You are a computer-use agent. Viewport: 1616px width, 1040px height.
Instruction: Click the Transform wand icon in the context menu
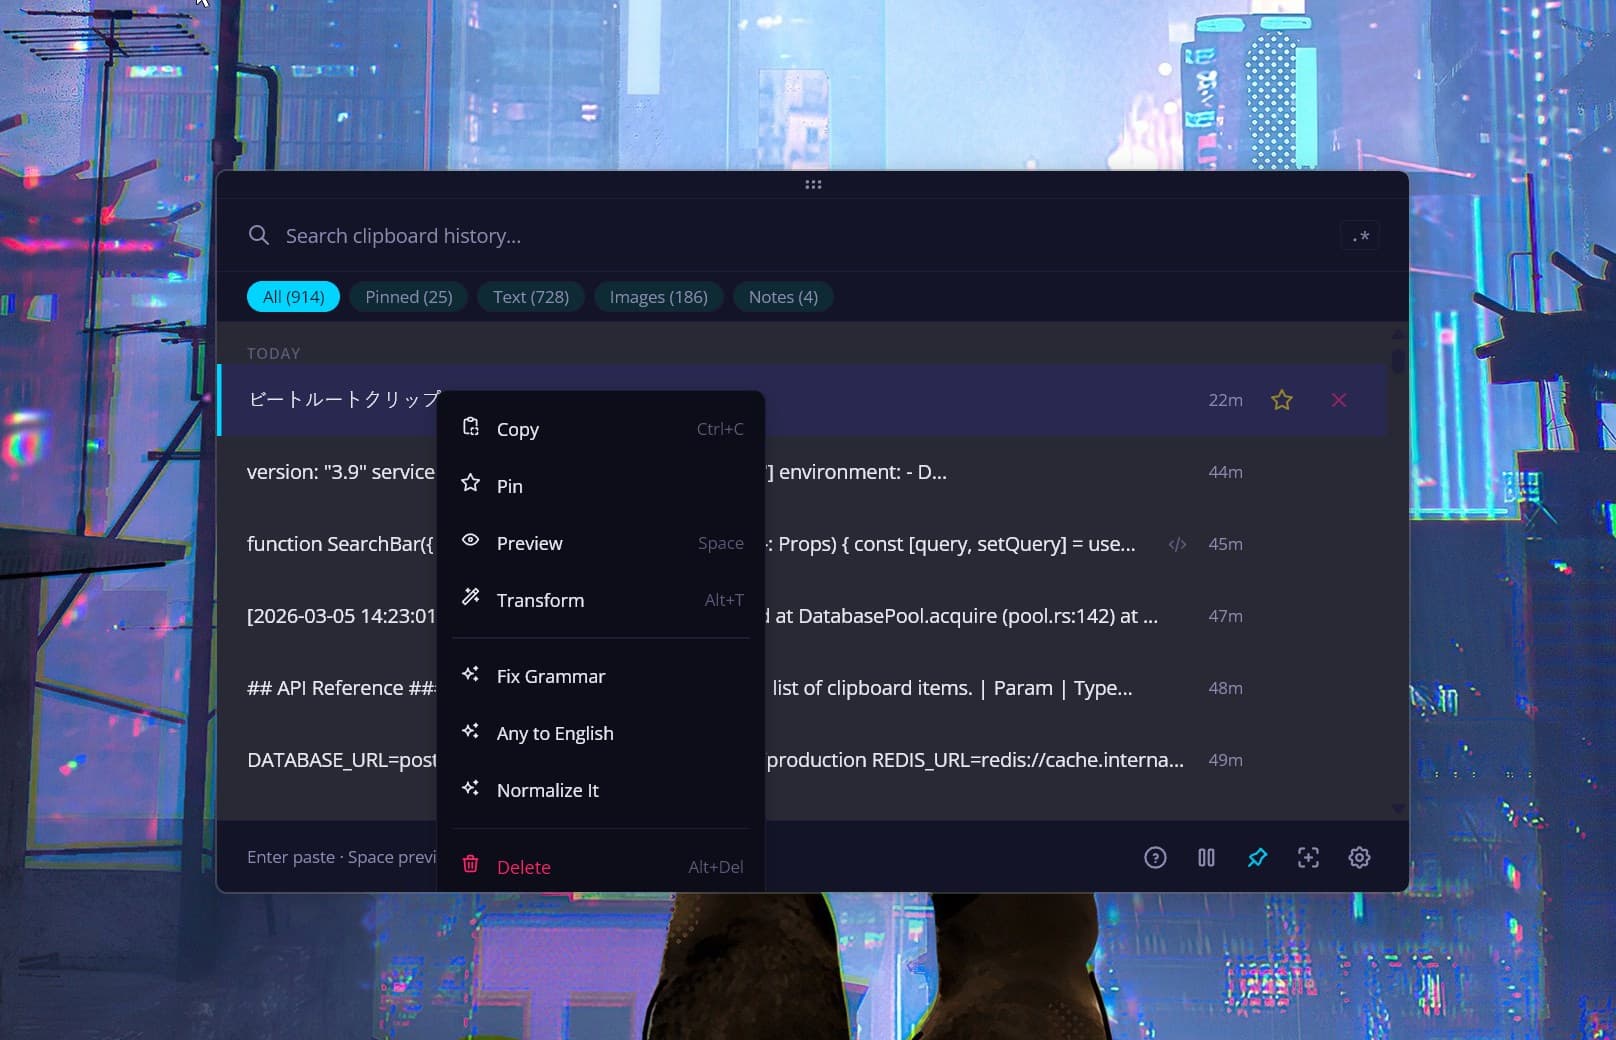(x=470, y=597)
